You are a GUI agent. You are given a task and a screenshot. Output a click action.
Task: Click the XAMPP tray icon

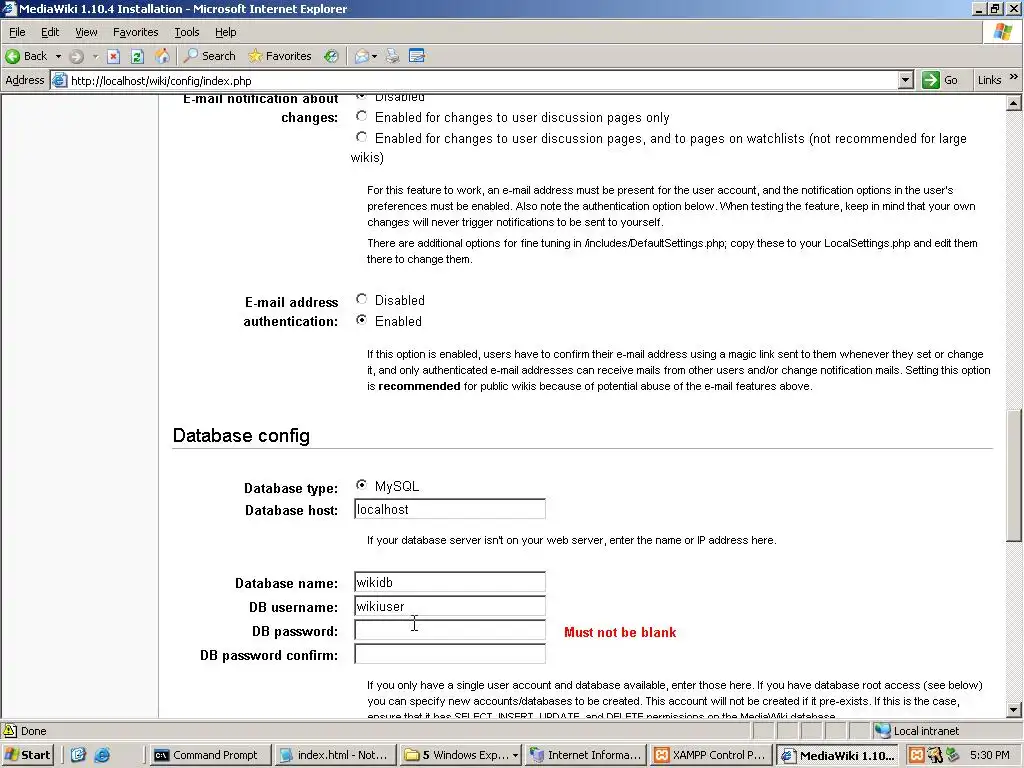click(917, 755)
